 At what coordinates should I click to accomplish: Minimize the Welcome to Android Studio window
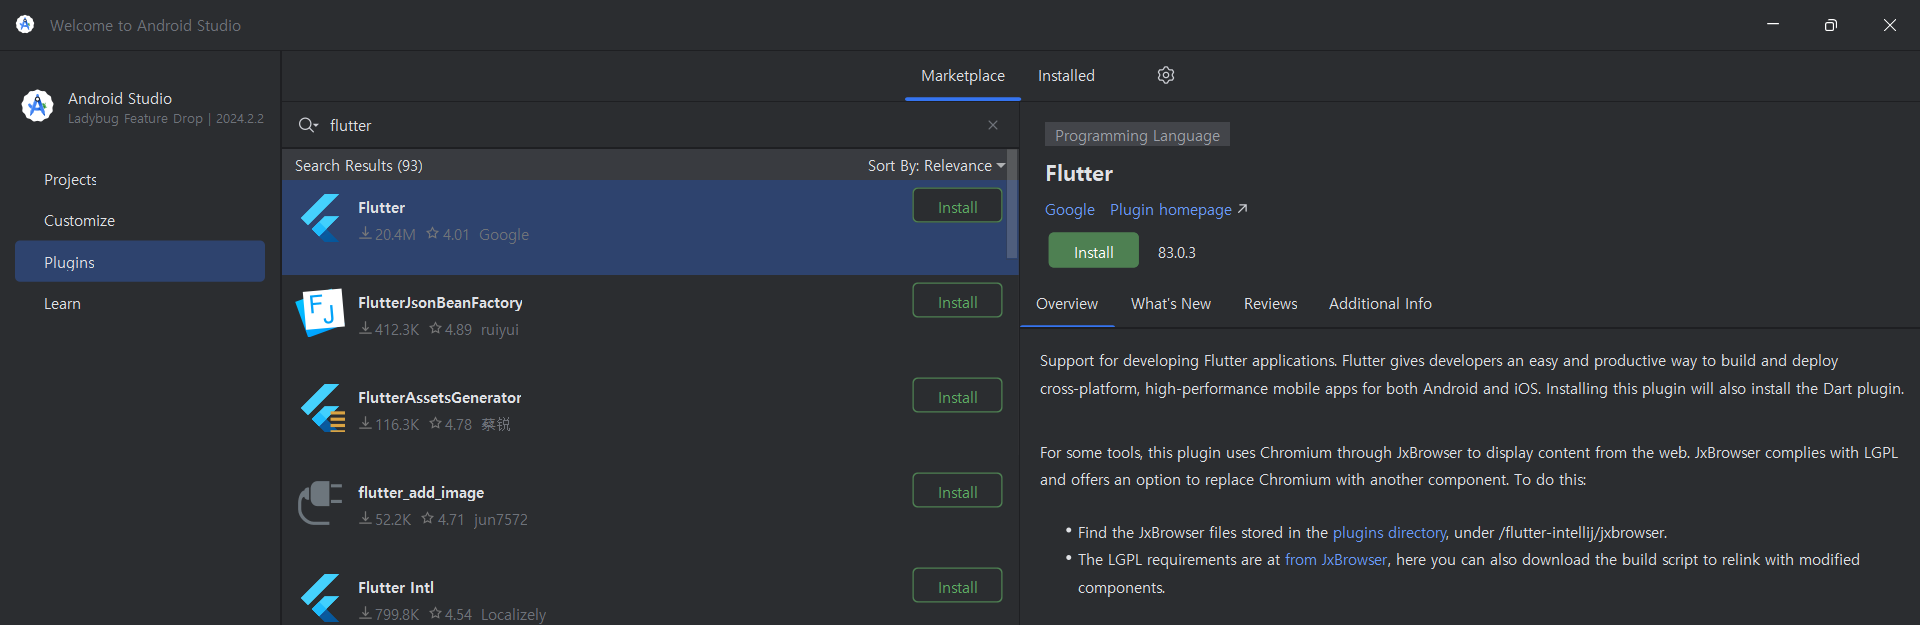pyautogui.click(x=1773, y=25)
